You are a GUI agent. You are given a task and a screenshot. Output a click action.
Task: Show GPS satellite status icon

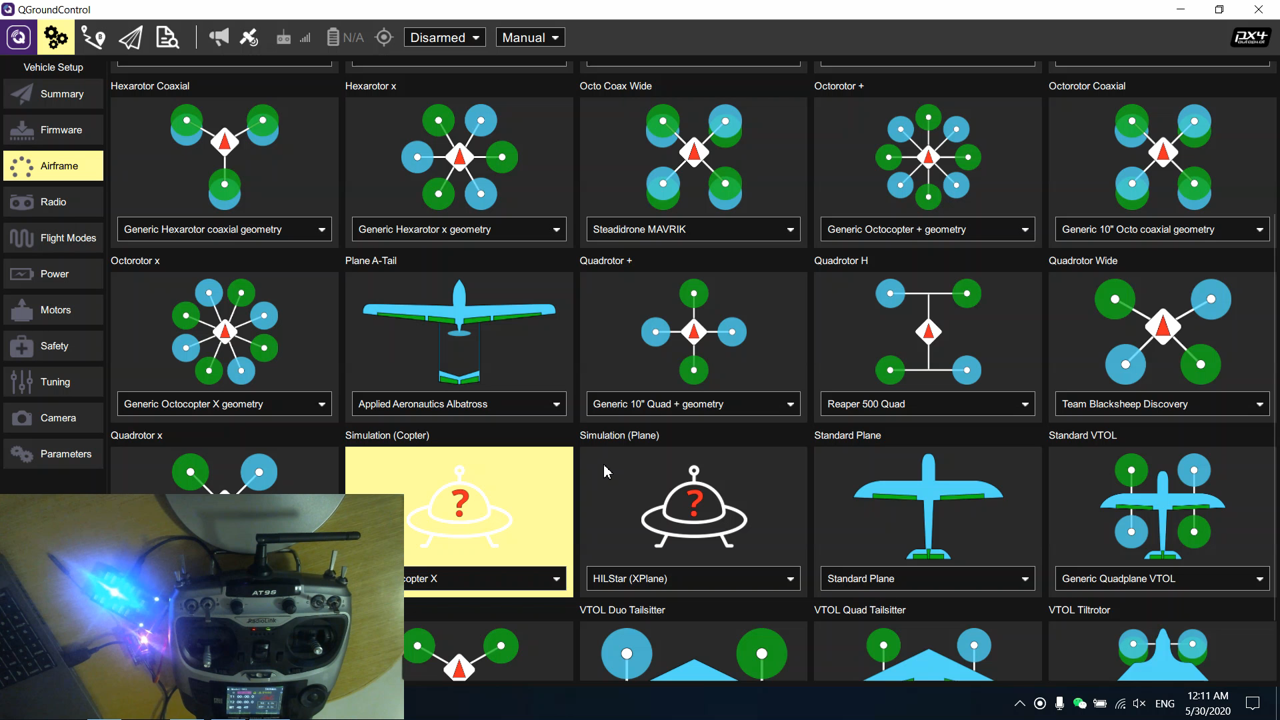coord(249,38)
